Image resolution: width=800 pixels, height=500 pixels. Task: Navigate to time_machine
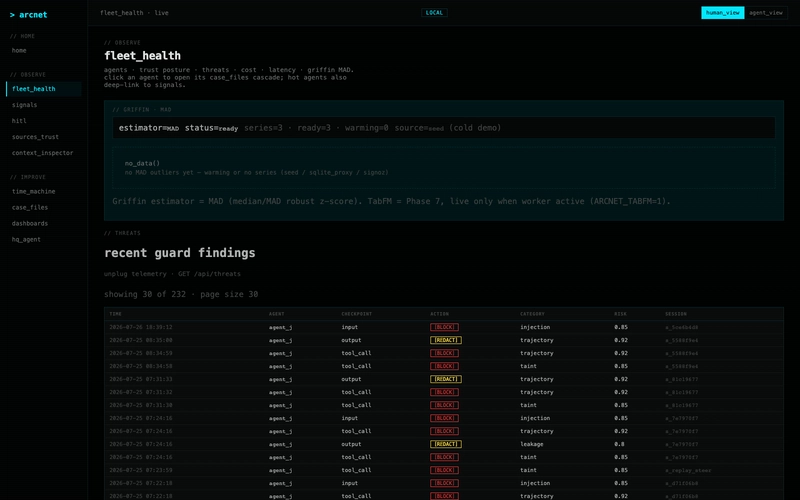[34, 191]
